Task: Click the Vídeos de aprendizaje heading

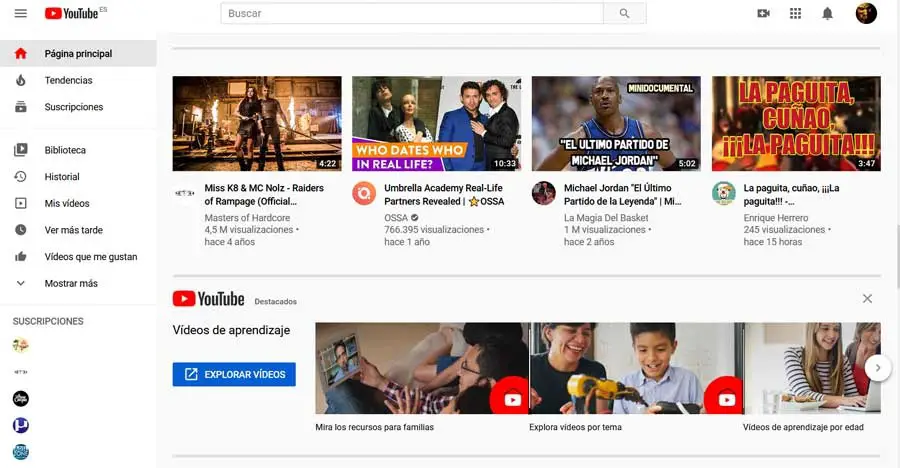Action: click(x=231, y=330)
